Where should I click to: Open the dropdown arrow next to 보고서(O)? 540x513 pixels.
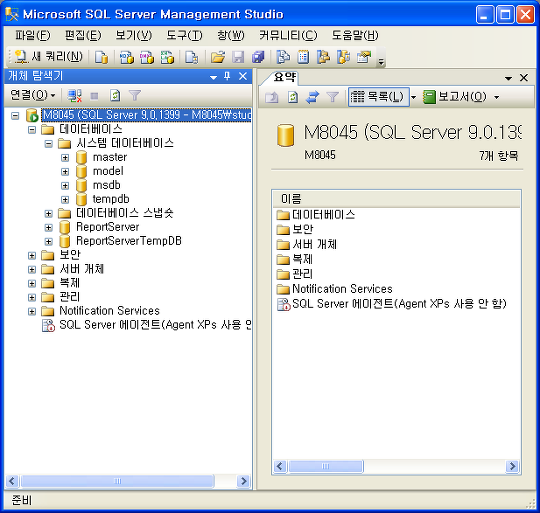[x=496, y=97]
